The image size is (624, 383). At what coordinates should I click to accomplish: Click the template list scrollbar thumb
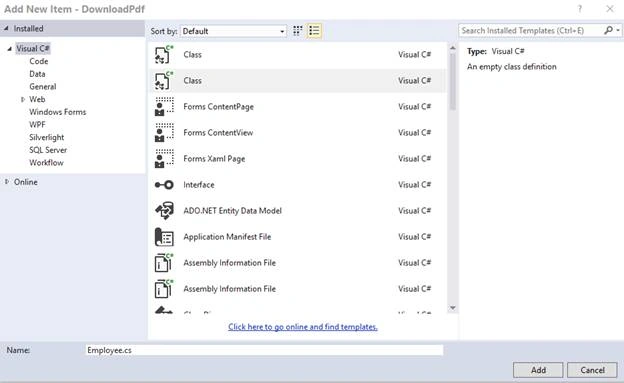tap(452, 82)
